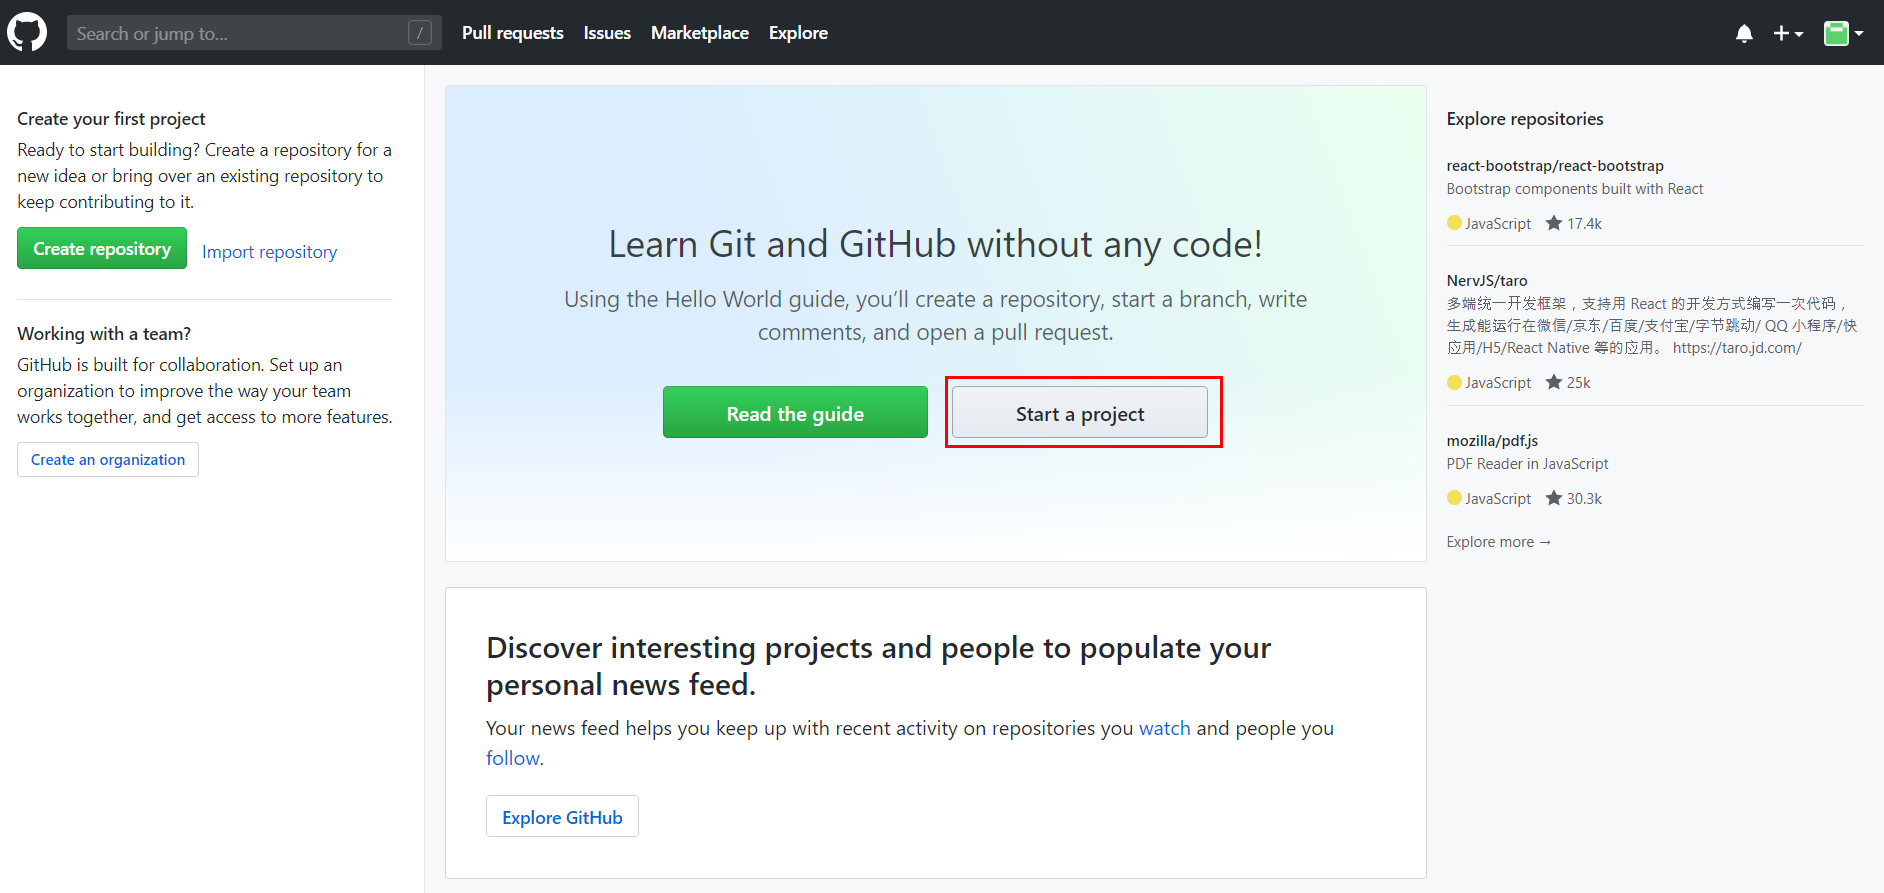1884x893 pixels.
Task: Open Issues in top navigation
Action: point(607,33)
